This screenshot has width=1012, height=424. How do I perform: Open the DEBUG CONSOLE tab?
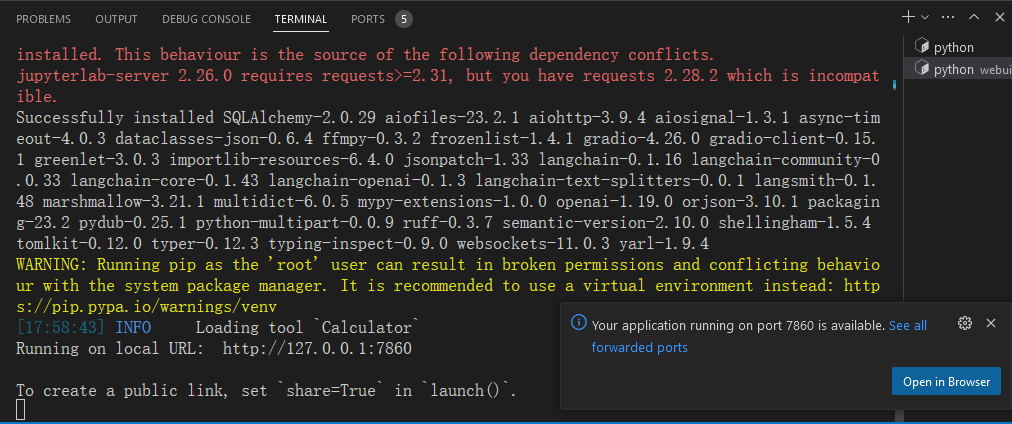[205, 19]
